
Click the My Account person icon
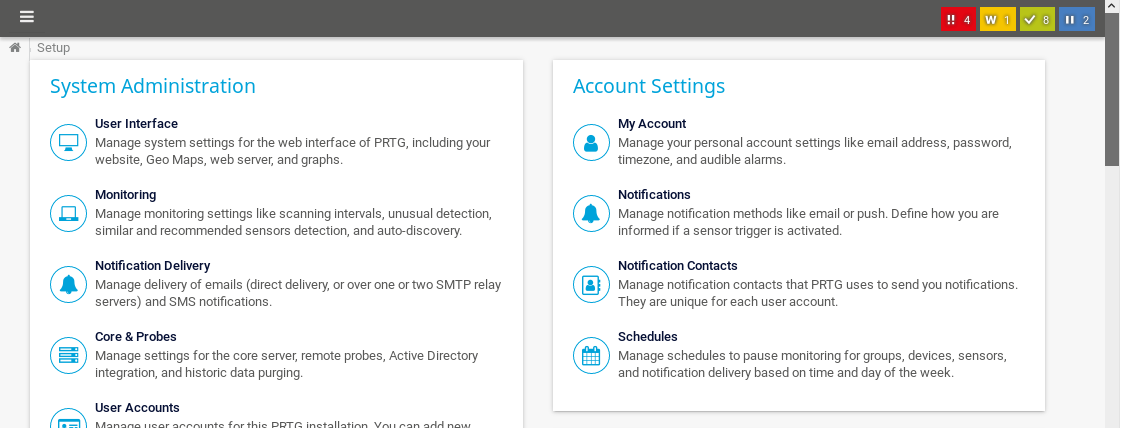(x=591, y=142)
